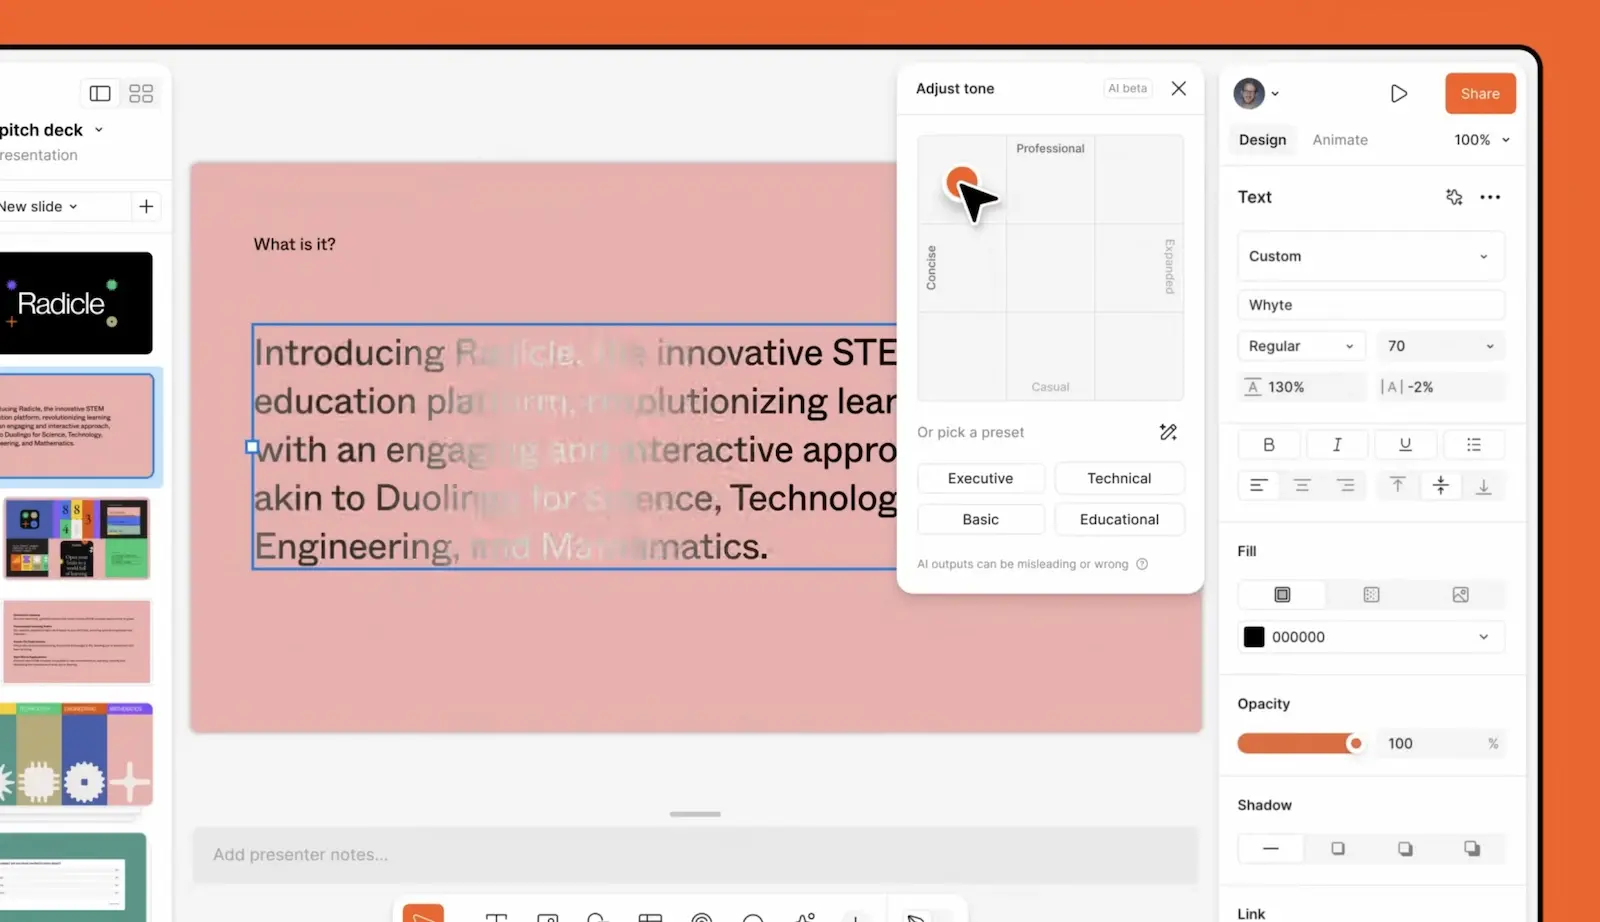
Task: Toggle italic formatting
Action: [1337, 444]
